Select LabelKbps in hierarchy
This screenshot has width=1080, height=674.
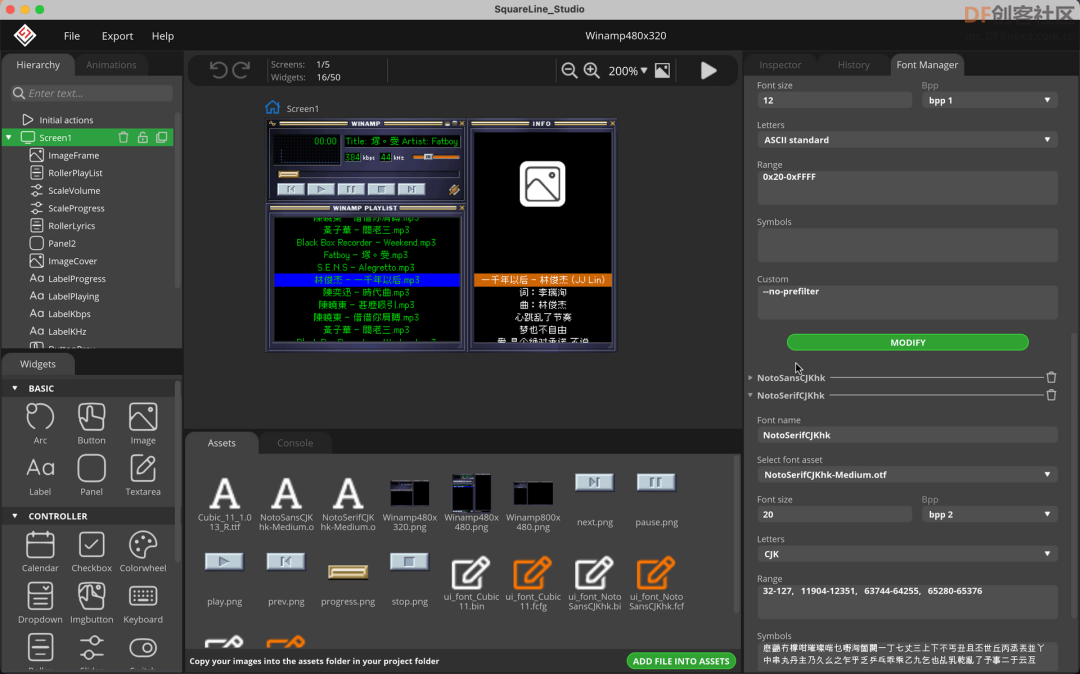69,314
